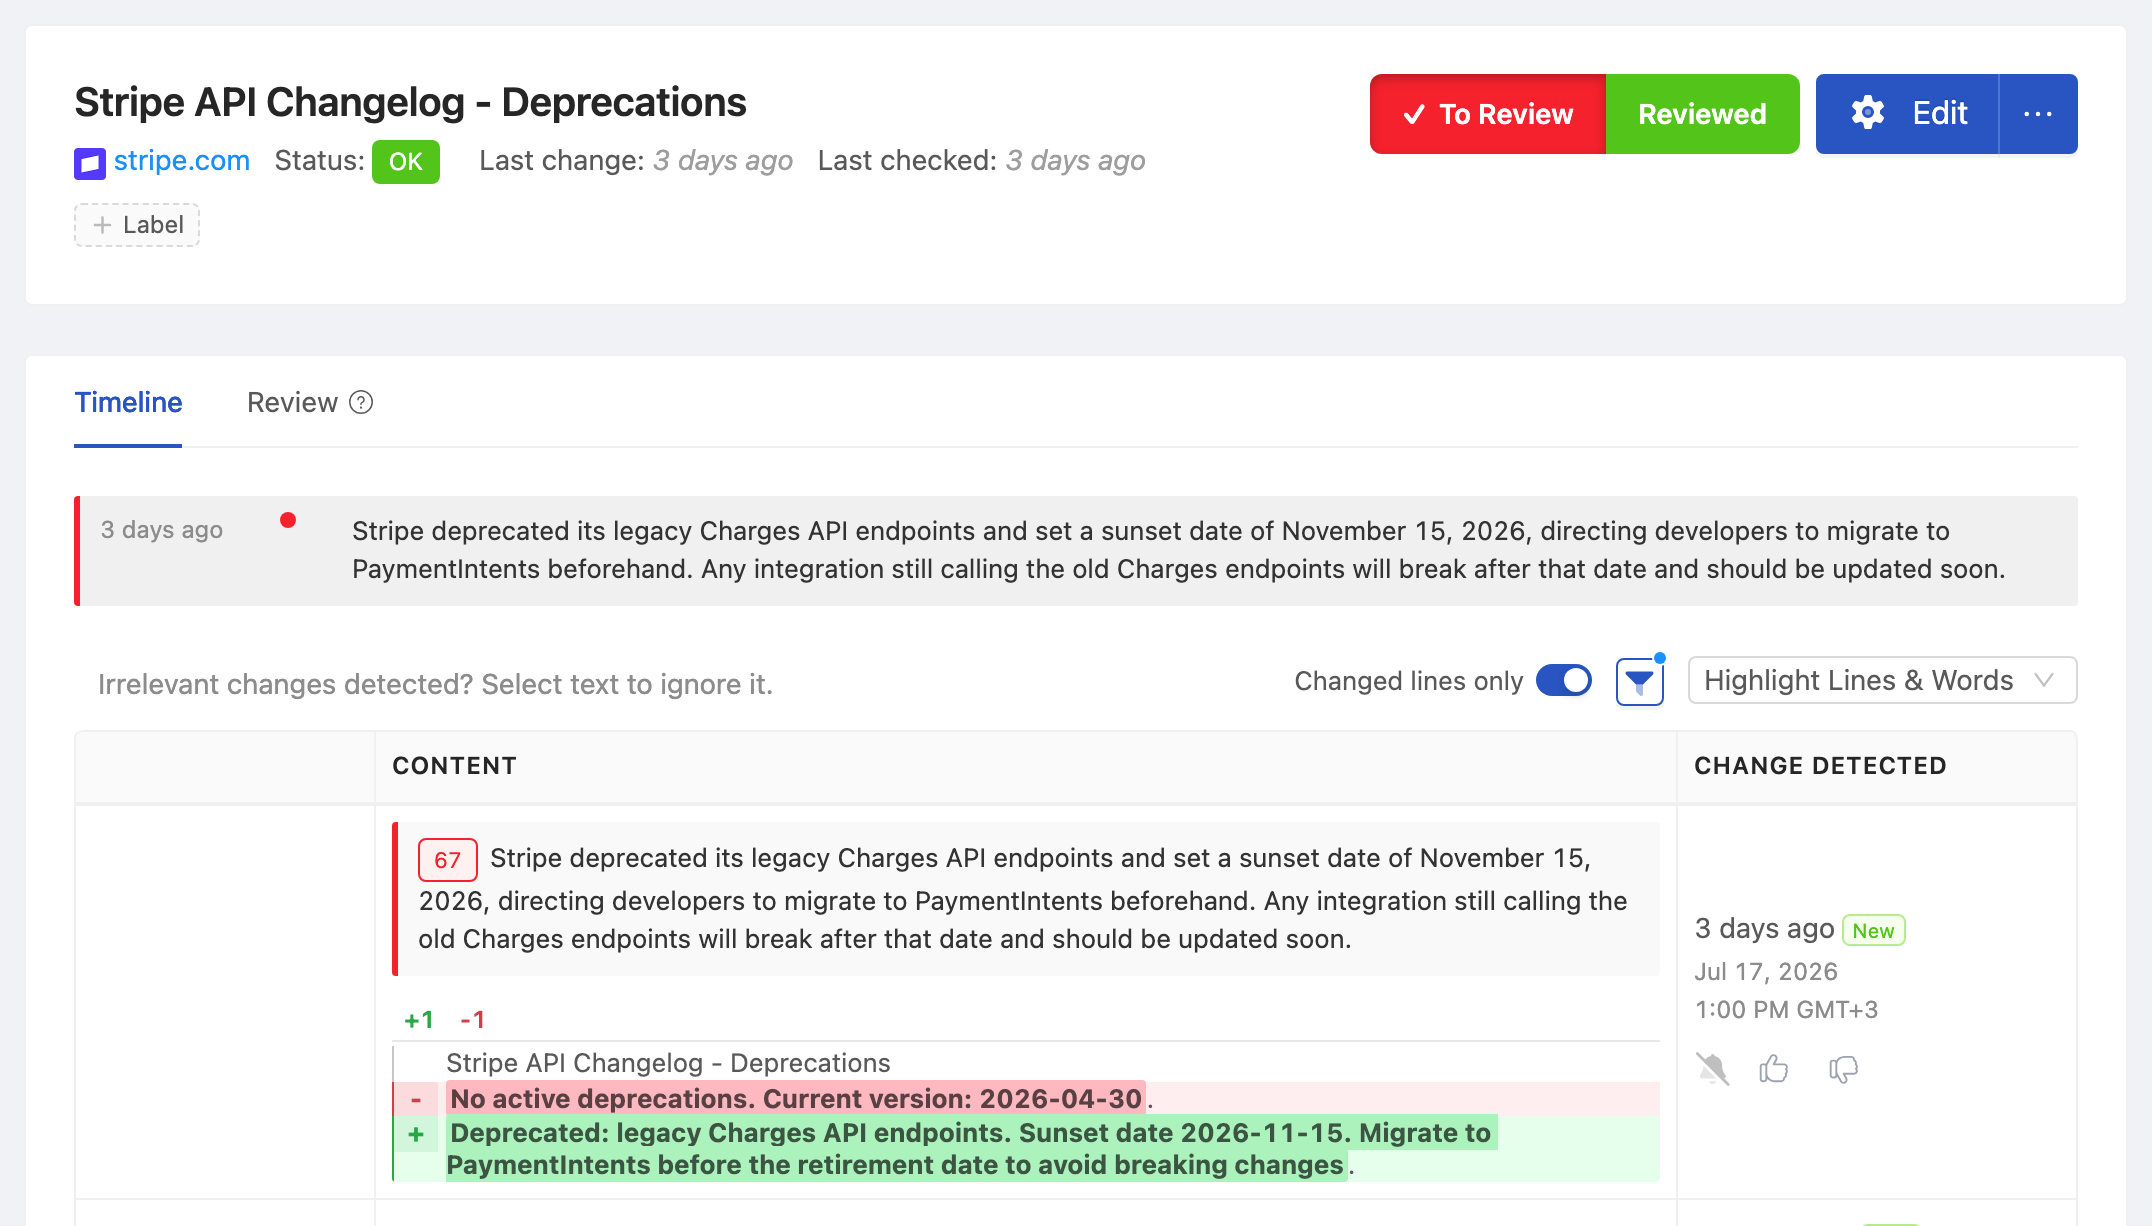Click the OK status badge
2152x1226 pixels.
pos(405,162)
